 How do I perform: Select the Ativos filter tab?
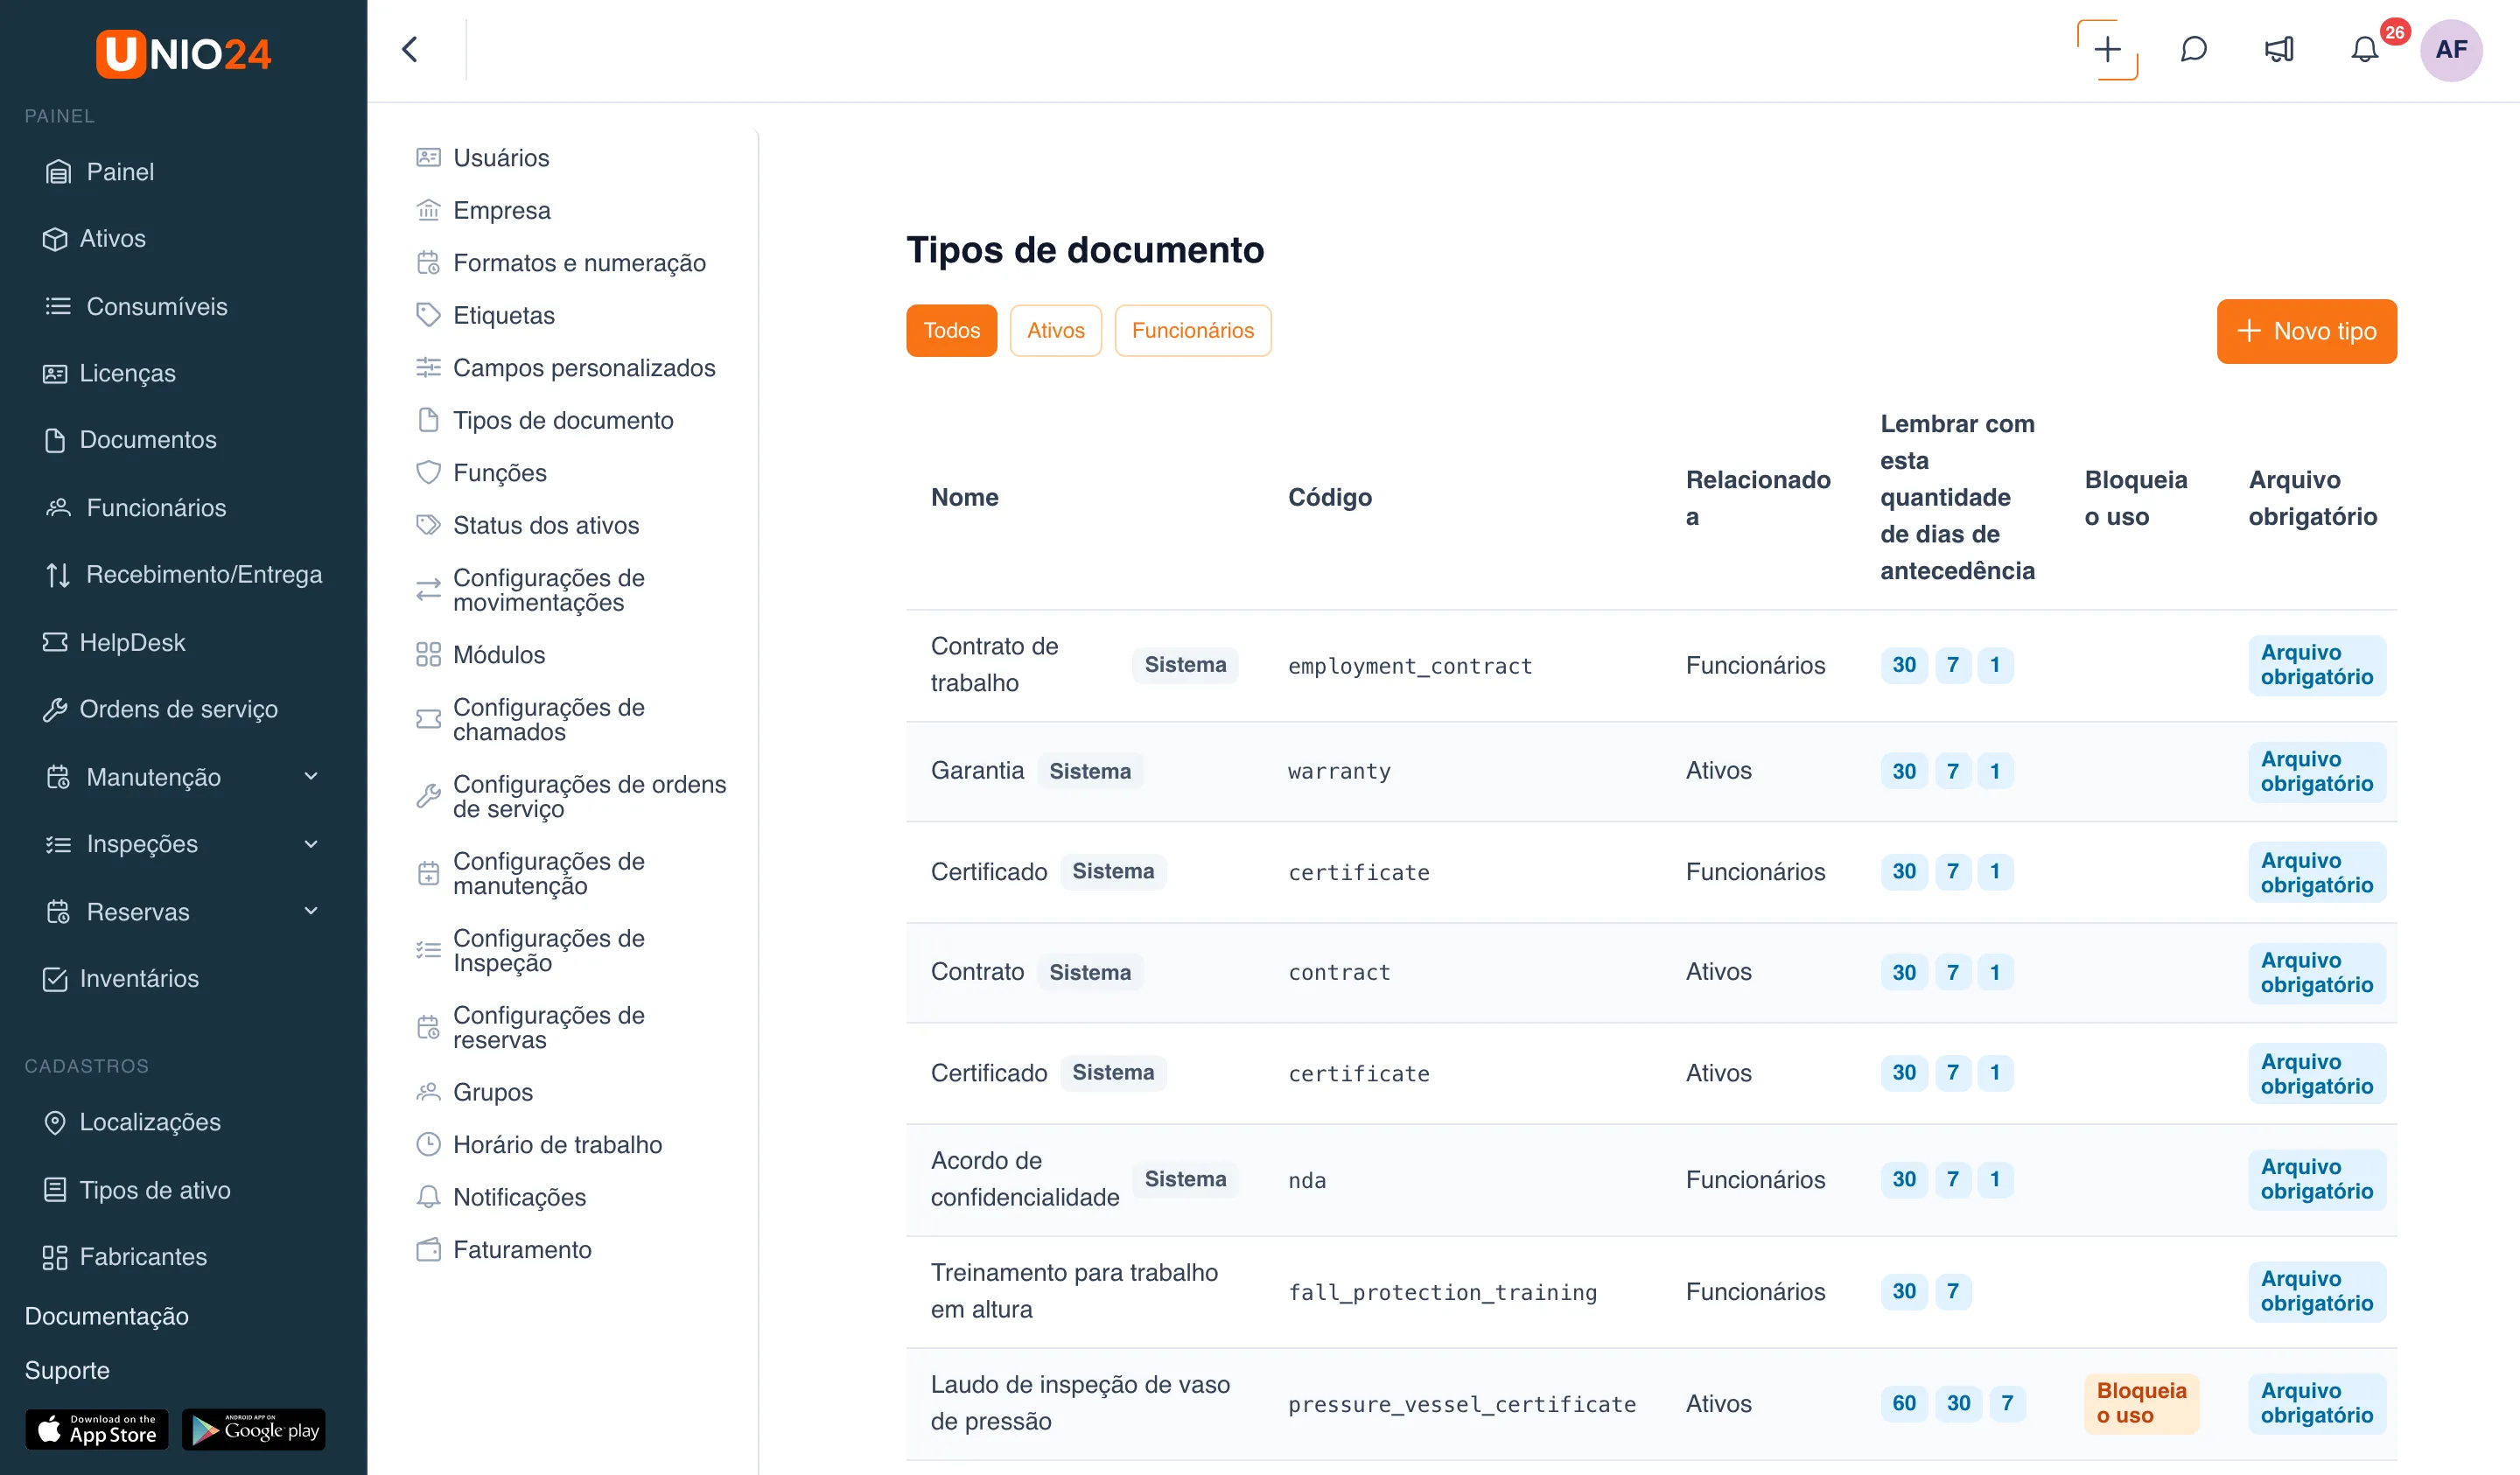click(1055, 330)
